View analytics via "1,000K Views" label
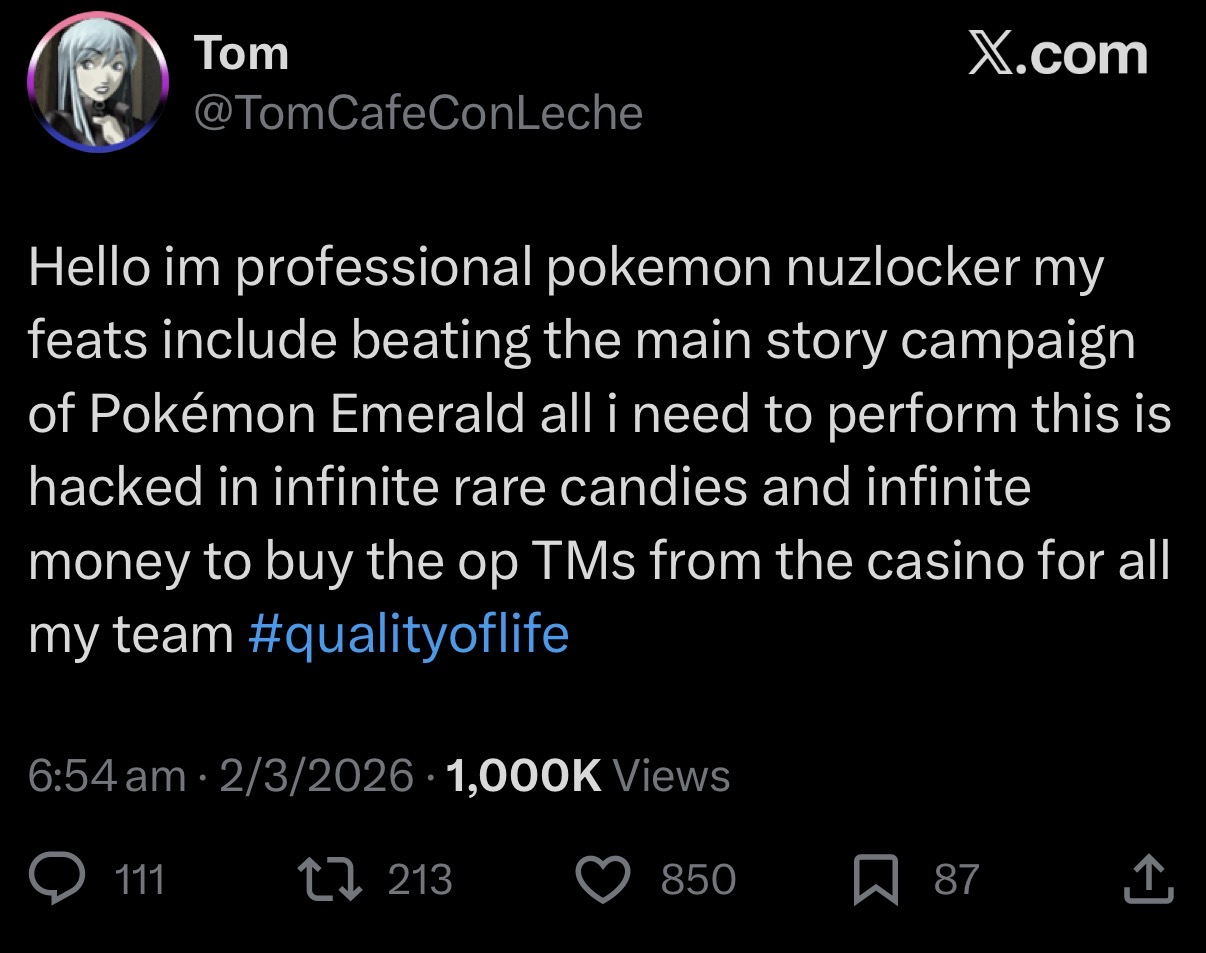Viewport: 1206px width, 953px height. point(588,776)
